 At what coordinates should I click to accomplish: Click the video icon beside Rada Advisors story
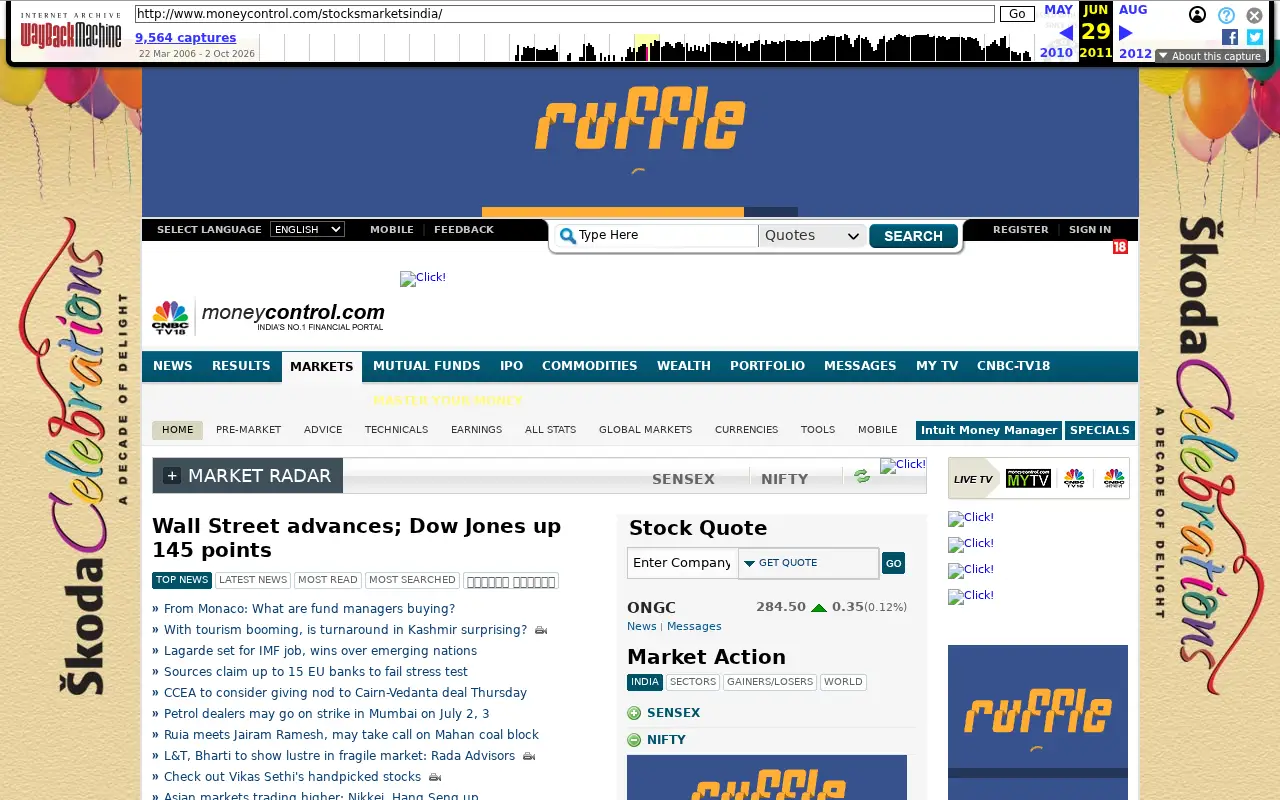(x=529, y=757)
